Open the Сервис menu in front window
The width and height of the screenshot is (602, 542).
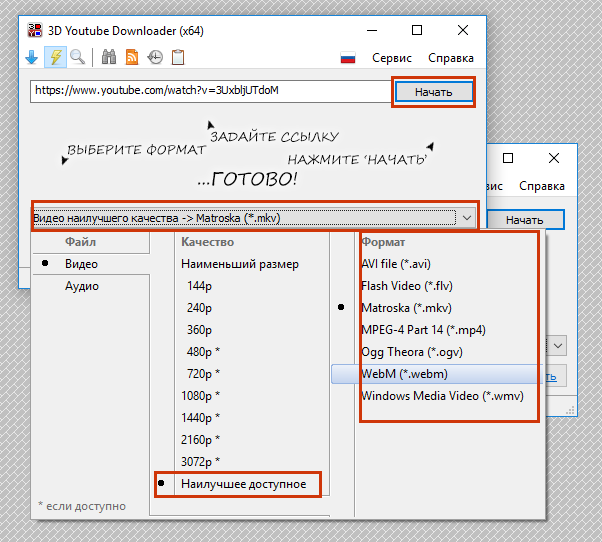[392, 58]
